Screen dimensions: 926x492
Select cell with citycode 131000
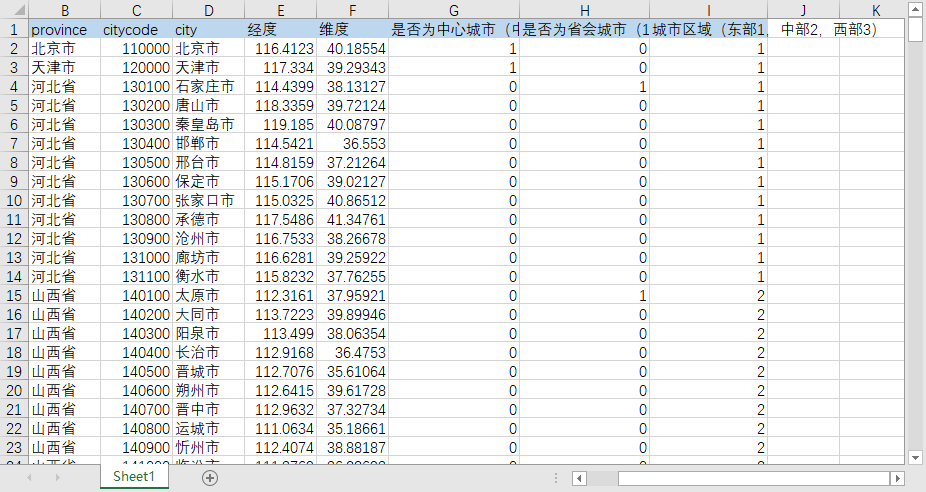[x=136, y=258]
